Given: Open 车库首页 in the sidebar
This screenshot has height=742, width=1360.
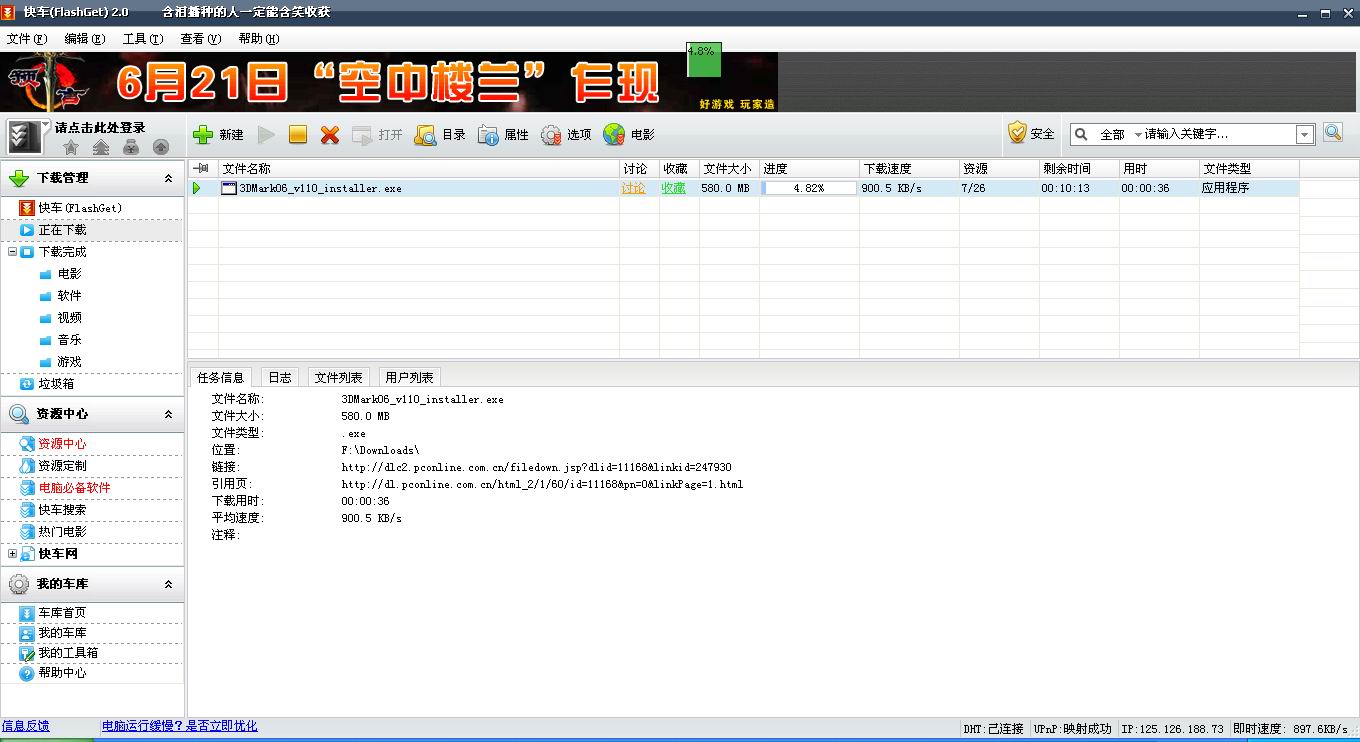Looking at the screenshot, I should click(62, 613).
